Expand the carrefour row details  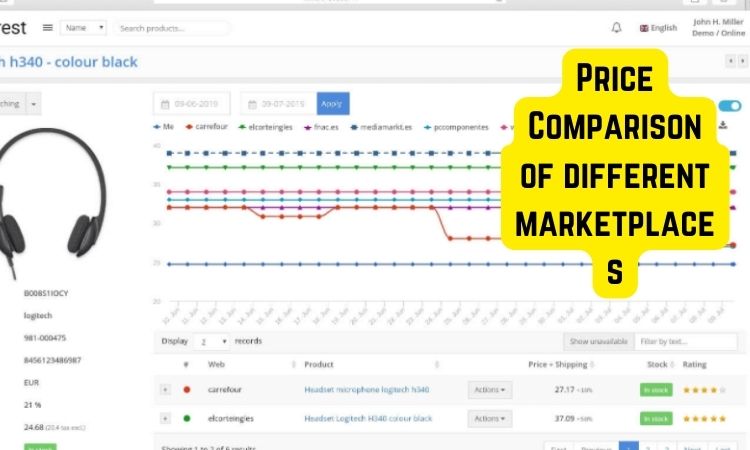click(165, 390)
